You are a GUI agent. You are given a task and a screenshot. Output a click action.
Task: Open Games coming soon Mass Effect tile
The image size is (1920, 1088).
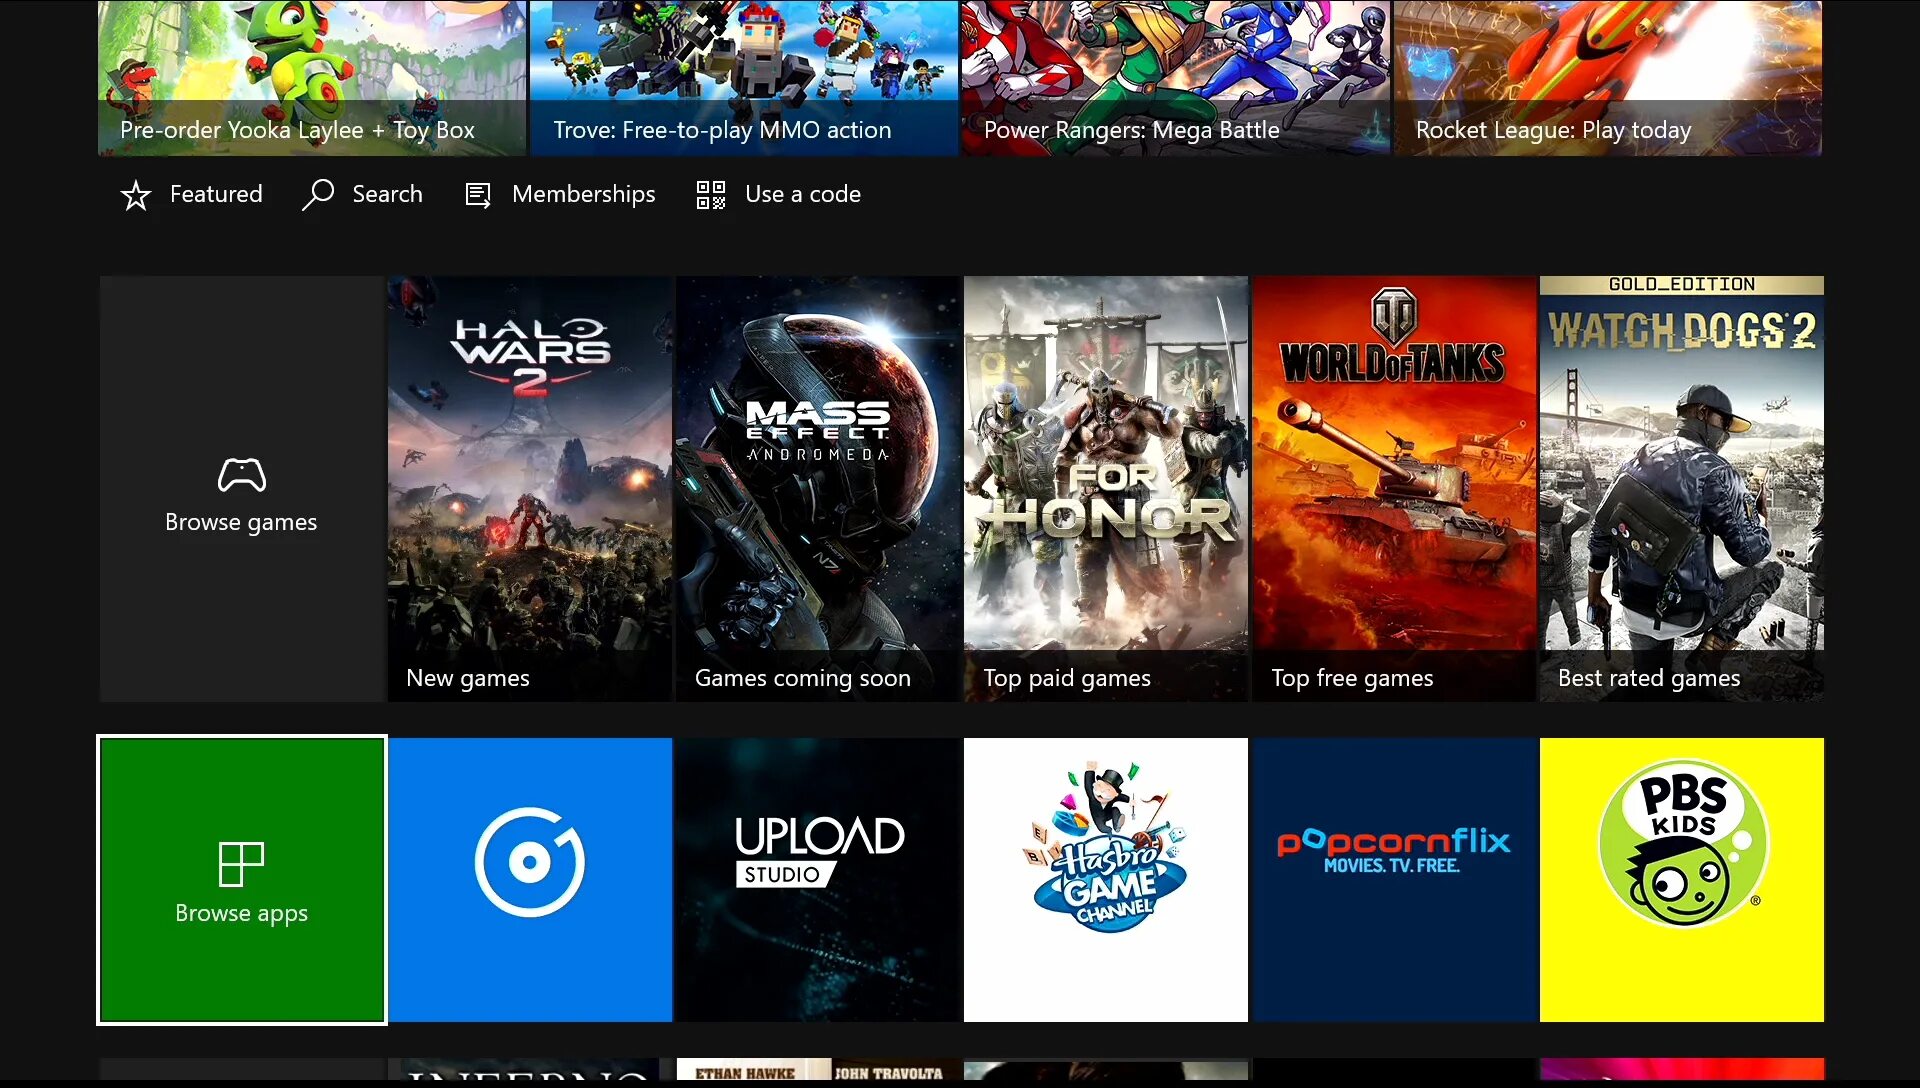click(818, 488)
